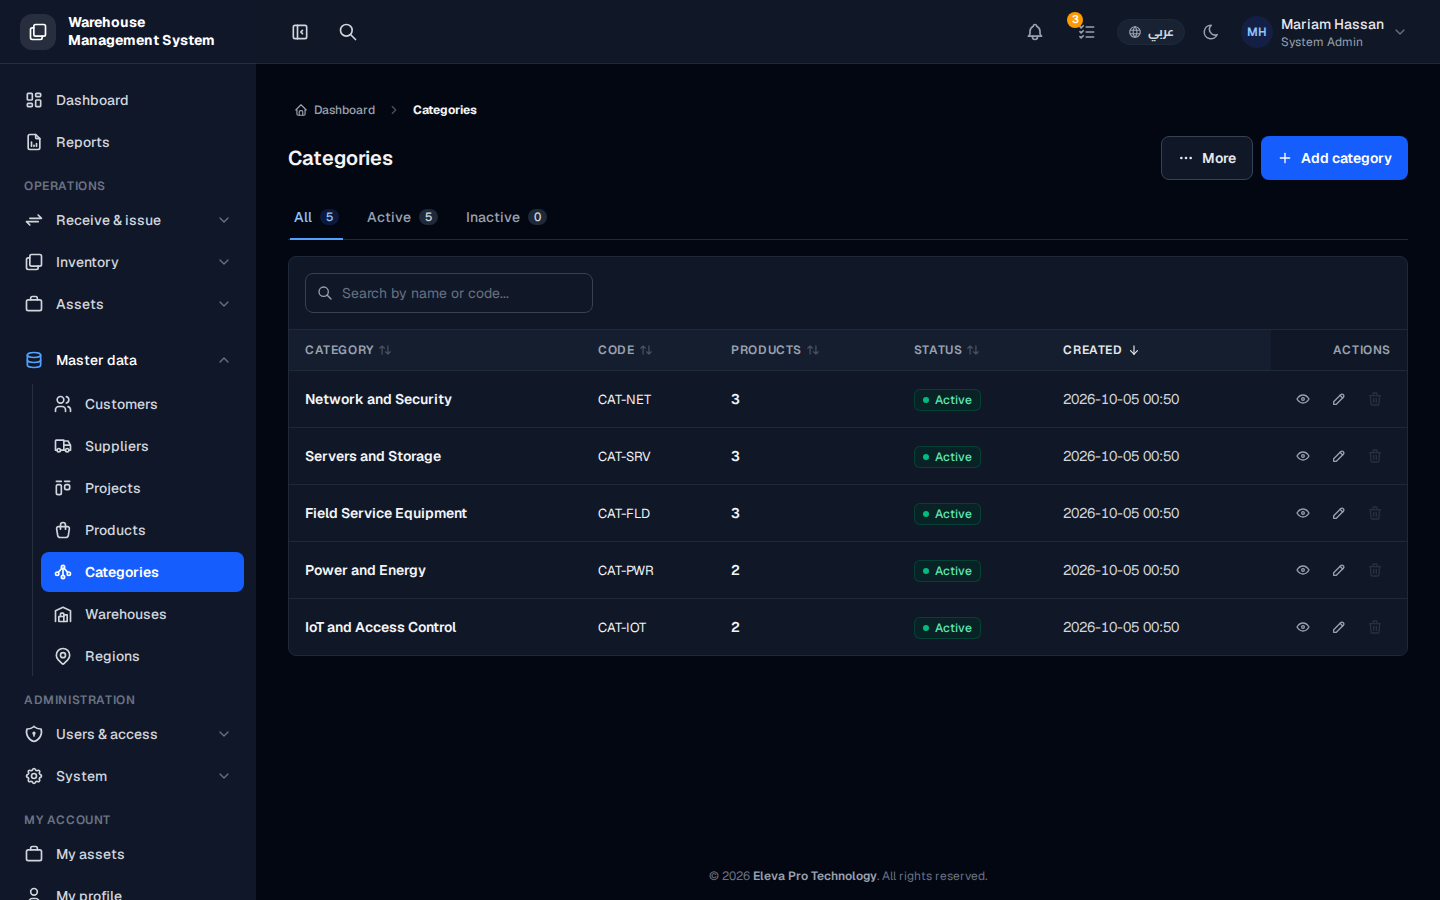The image size is (1440, 900).
Task: Expand the Assets menu
Action: [x=128, y=304]
